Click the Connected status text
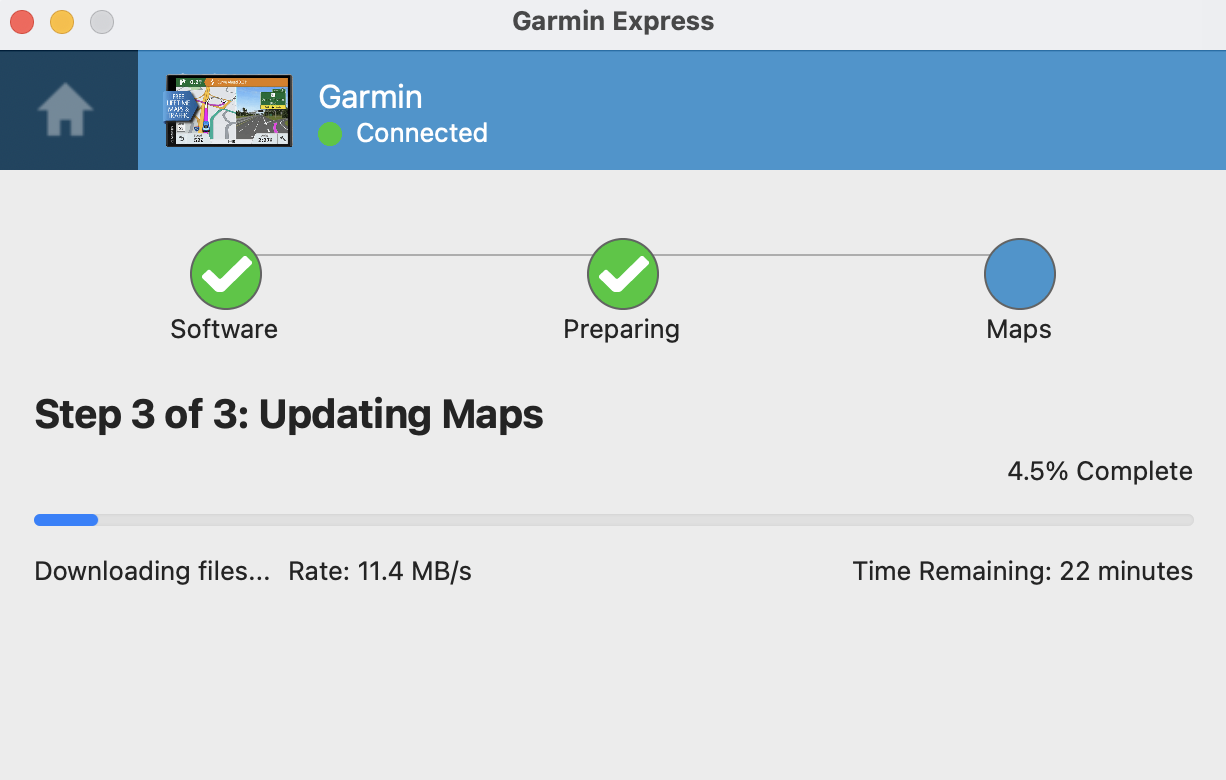 point(421,133)
